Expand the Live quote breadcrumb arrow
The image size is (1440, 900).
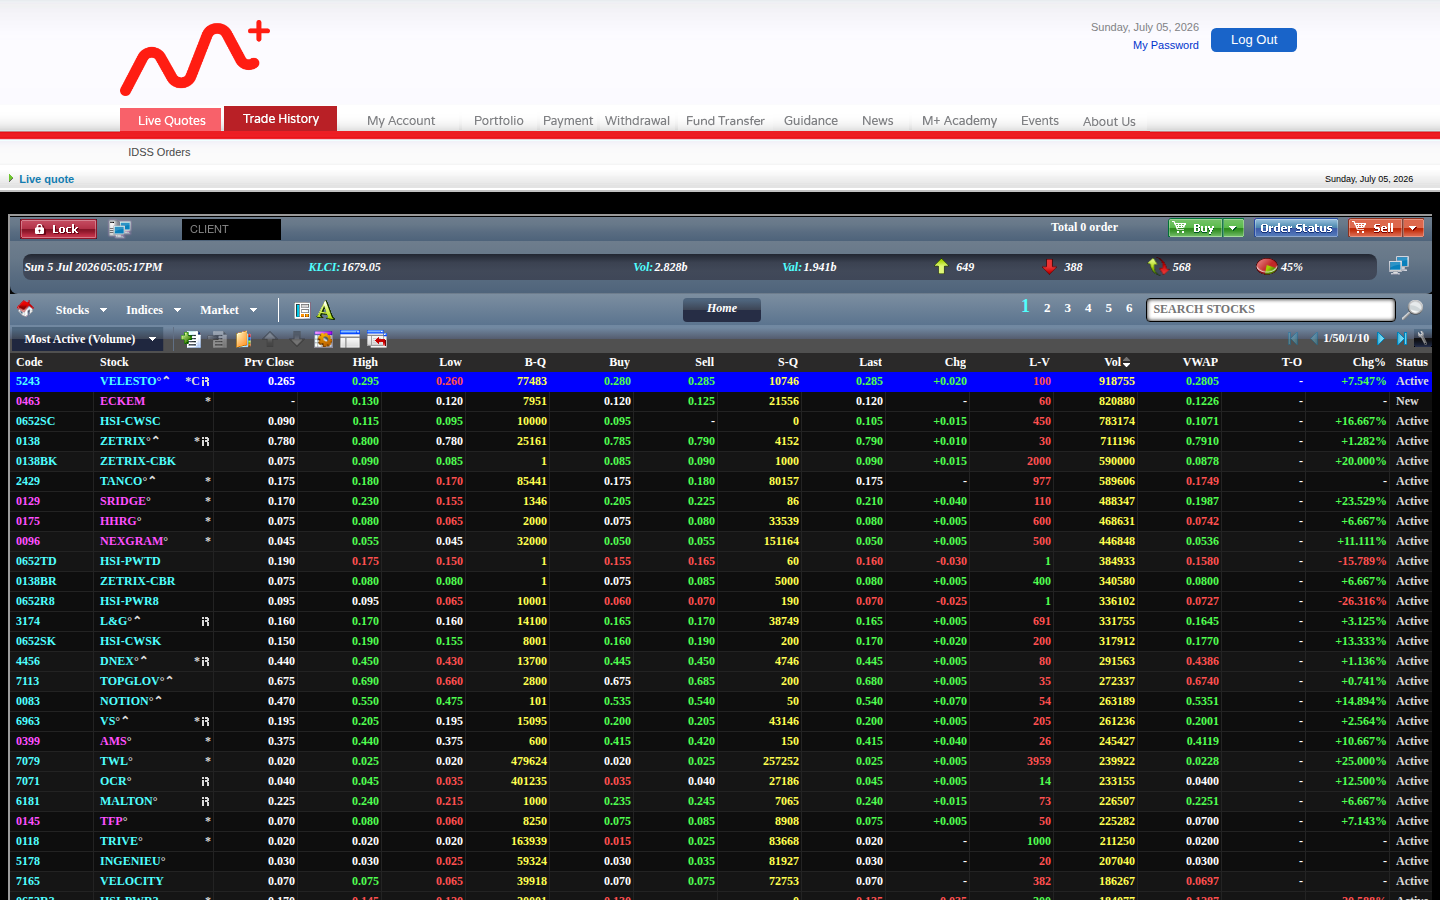[11, 179]
